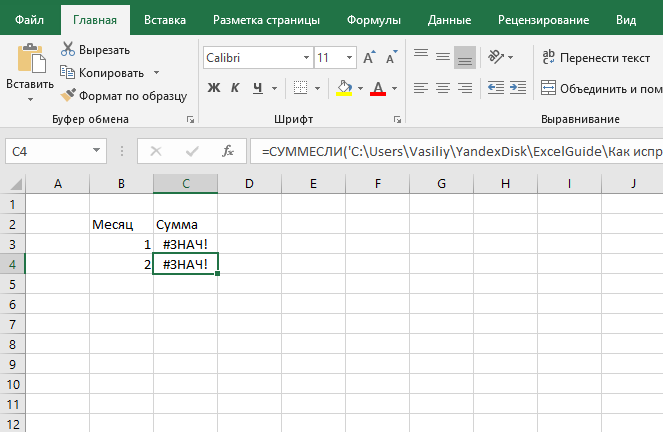Increase font size with large A icon
Viewport: 663px width, 432px height.
coord(369,57)
